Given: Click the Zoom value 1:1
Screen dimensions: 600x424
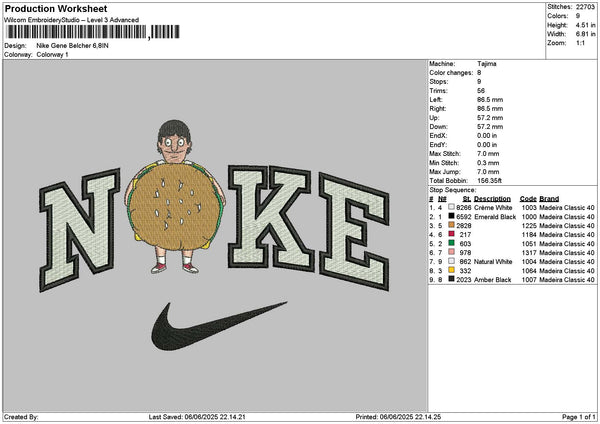Looking at the screenshot, I should coord(580,43).
